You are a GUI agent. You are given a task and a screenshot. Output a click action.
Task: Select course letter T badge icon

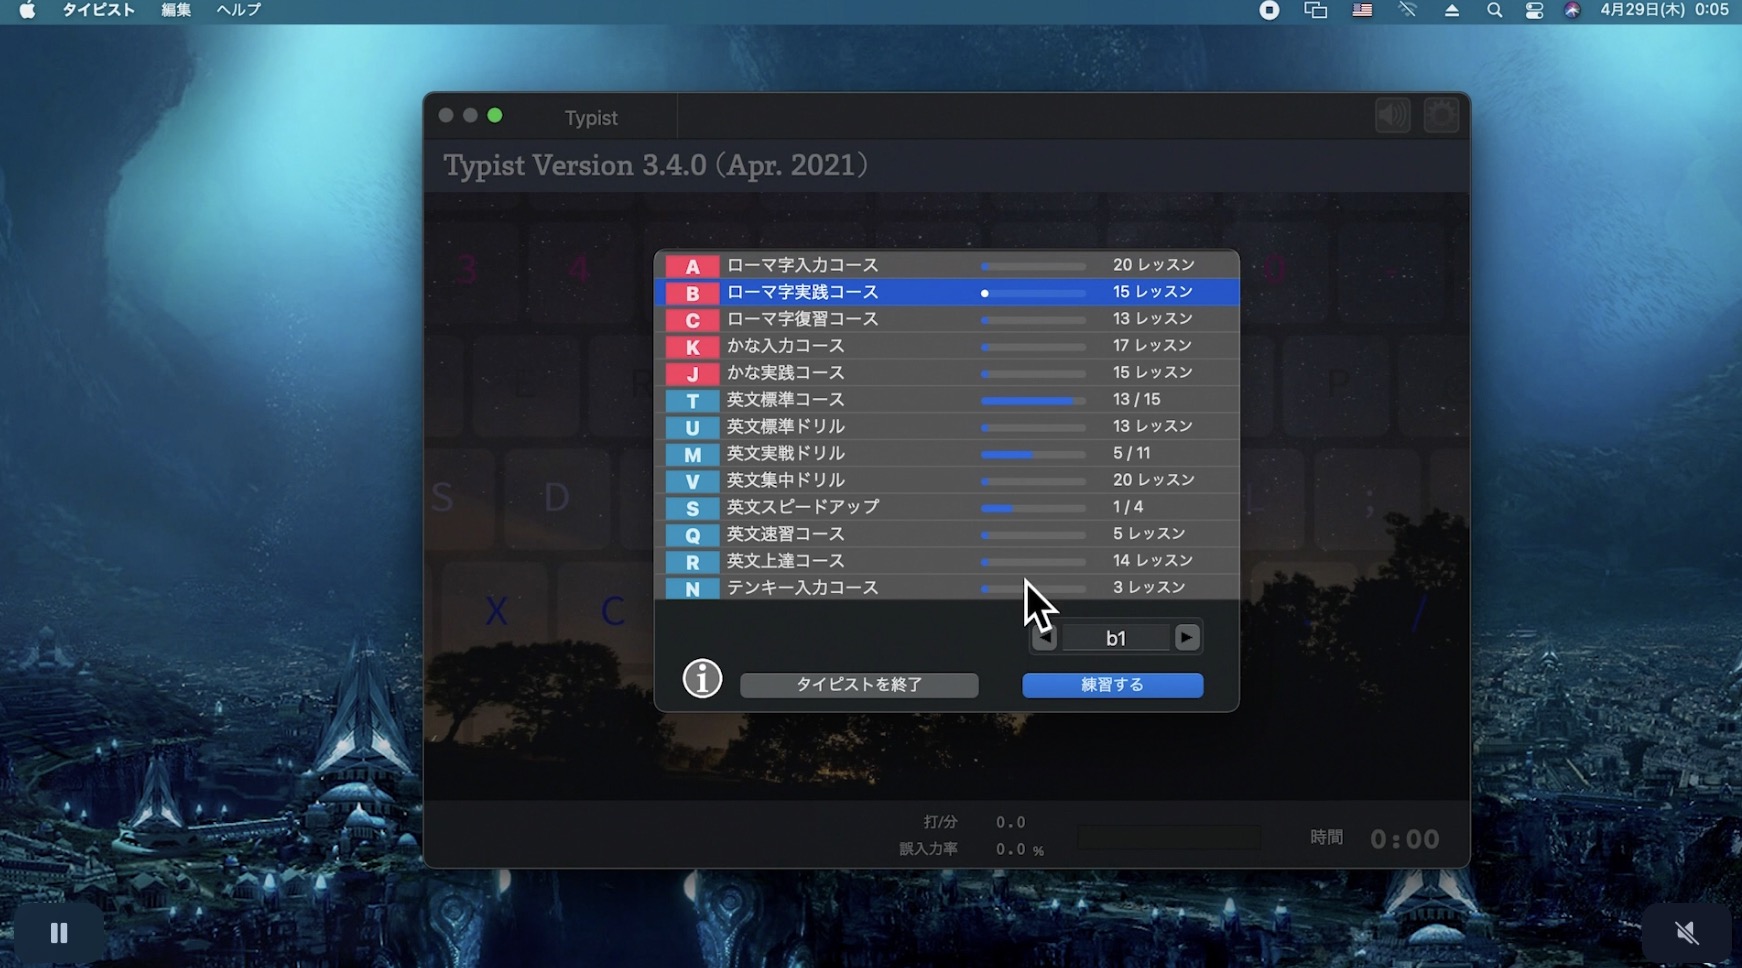[x=692, y=401]
